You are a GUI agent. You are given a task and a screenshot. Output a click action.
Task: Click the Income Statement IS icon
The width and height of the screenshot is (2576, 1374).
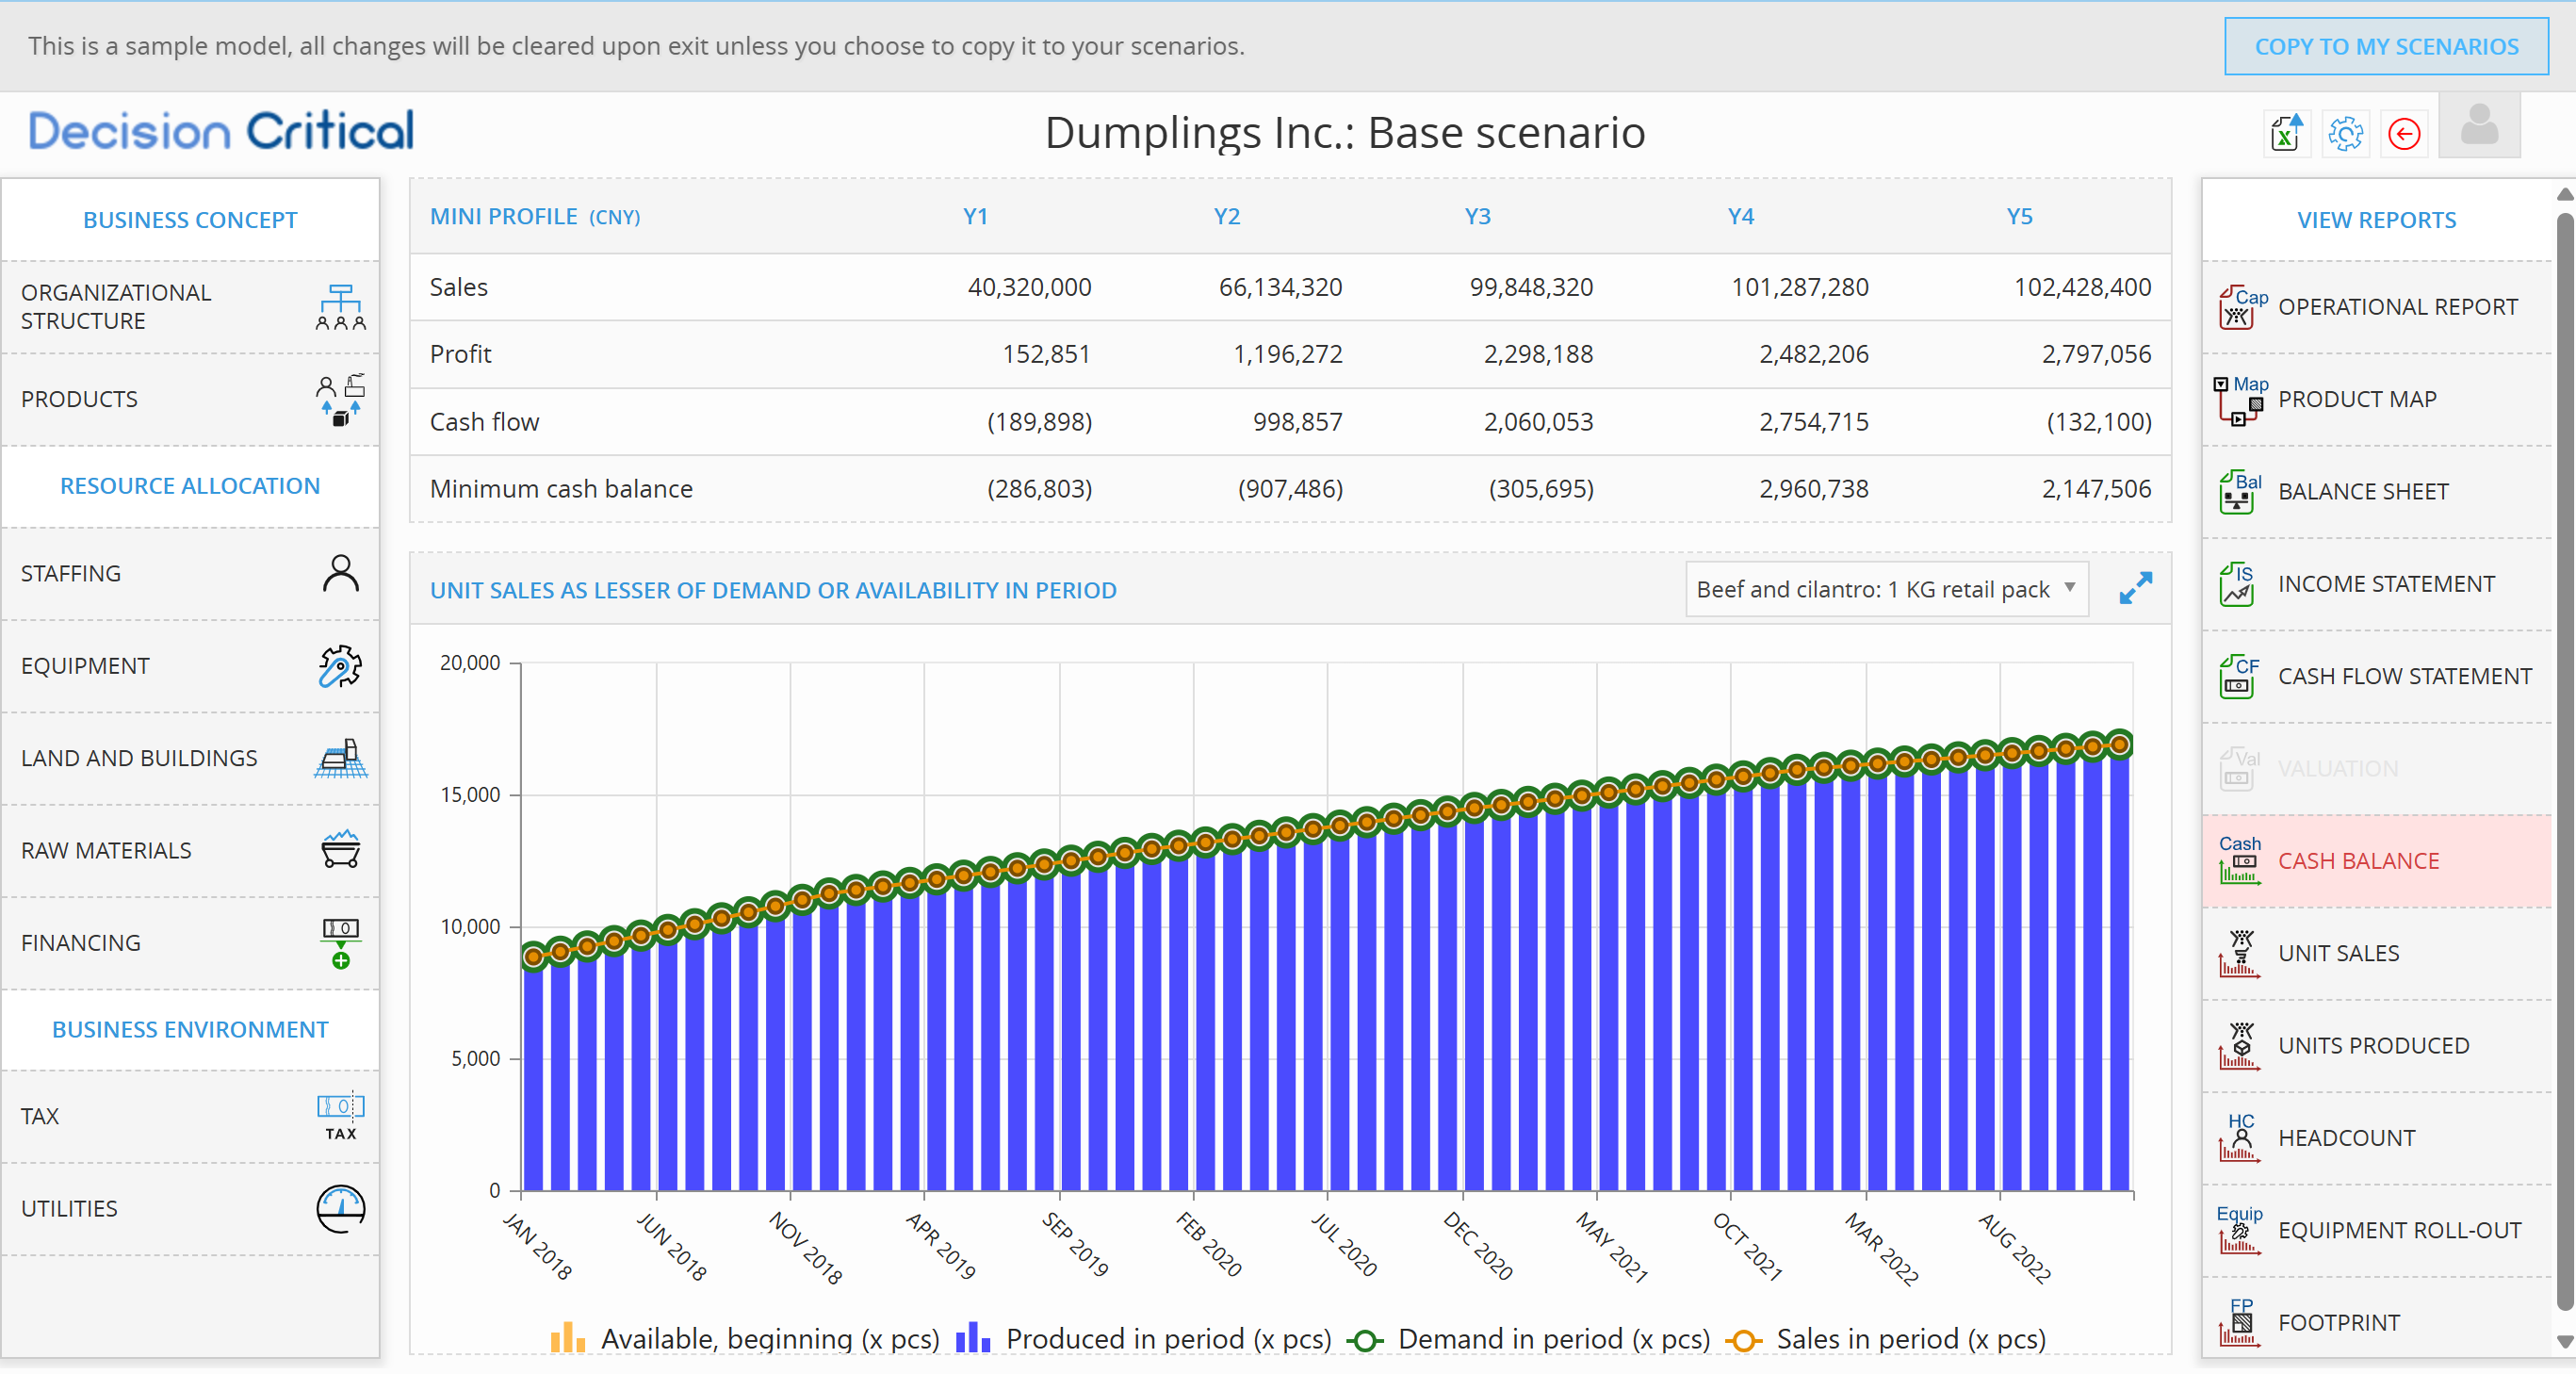tap(2238, 584)
